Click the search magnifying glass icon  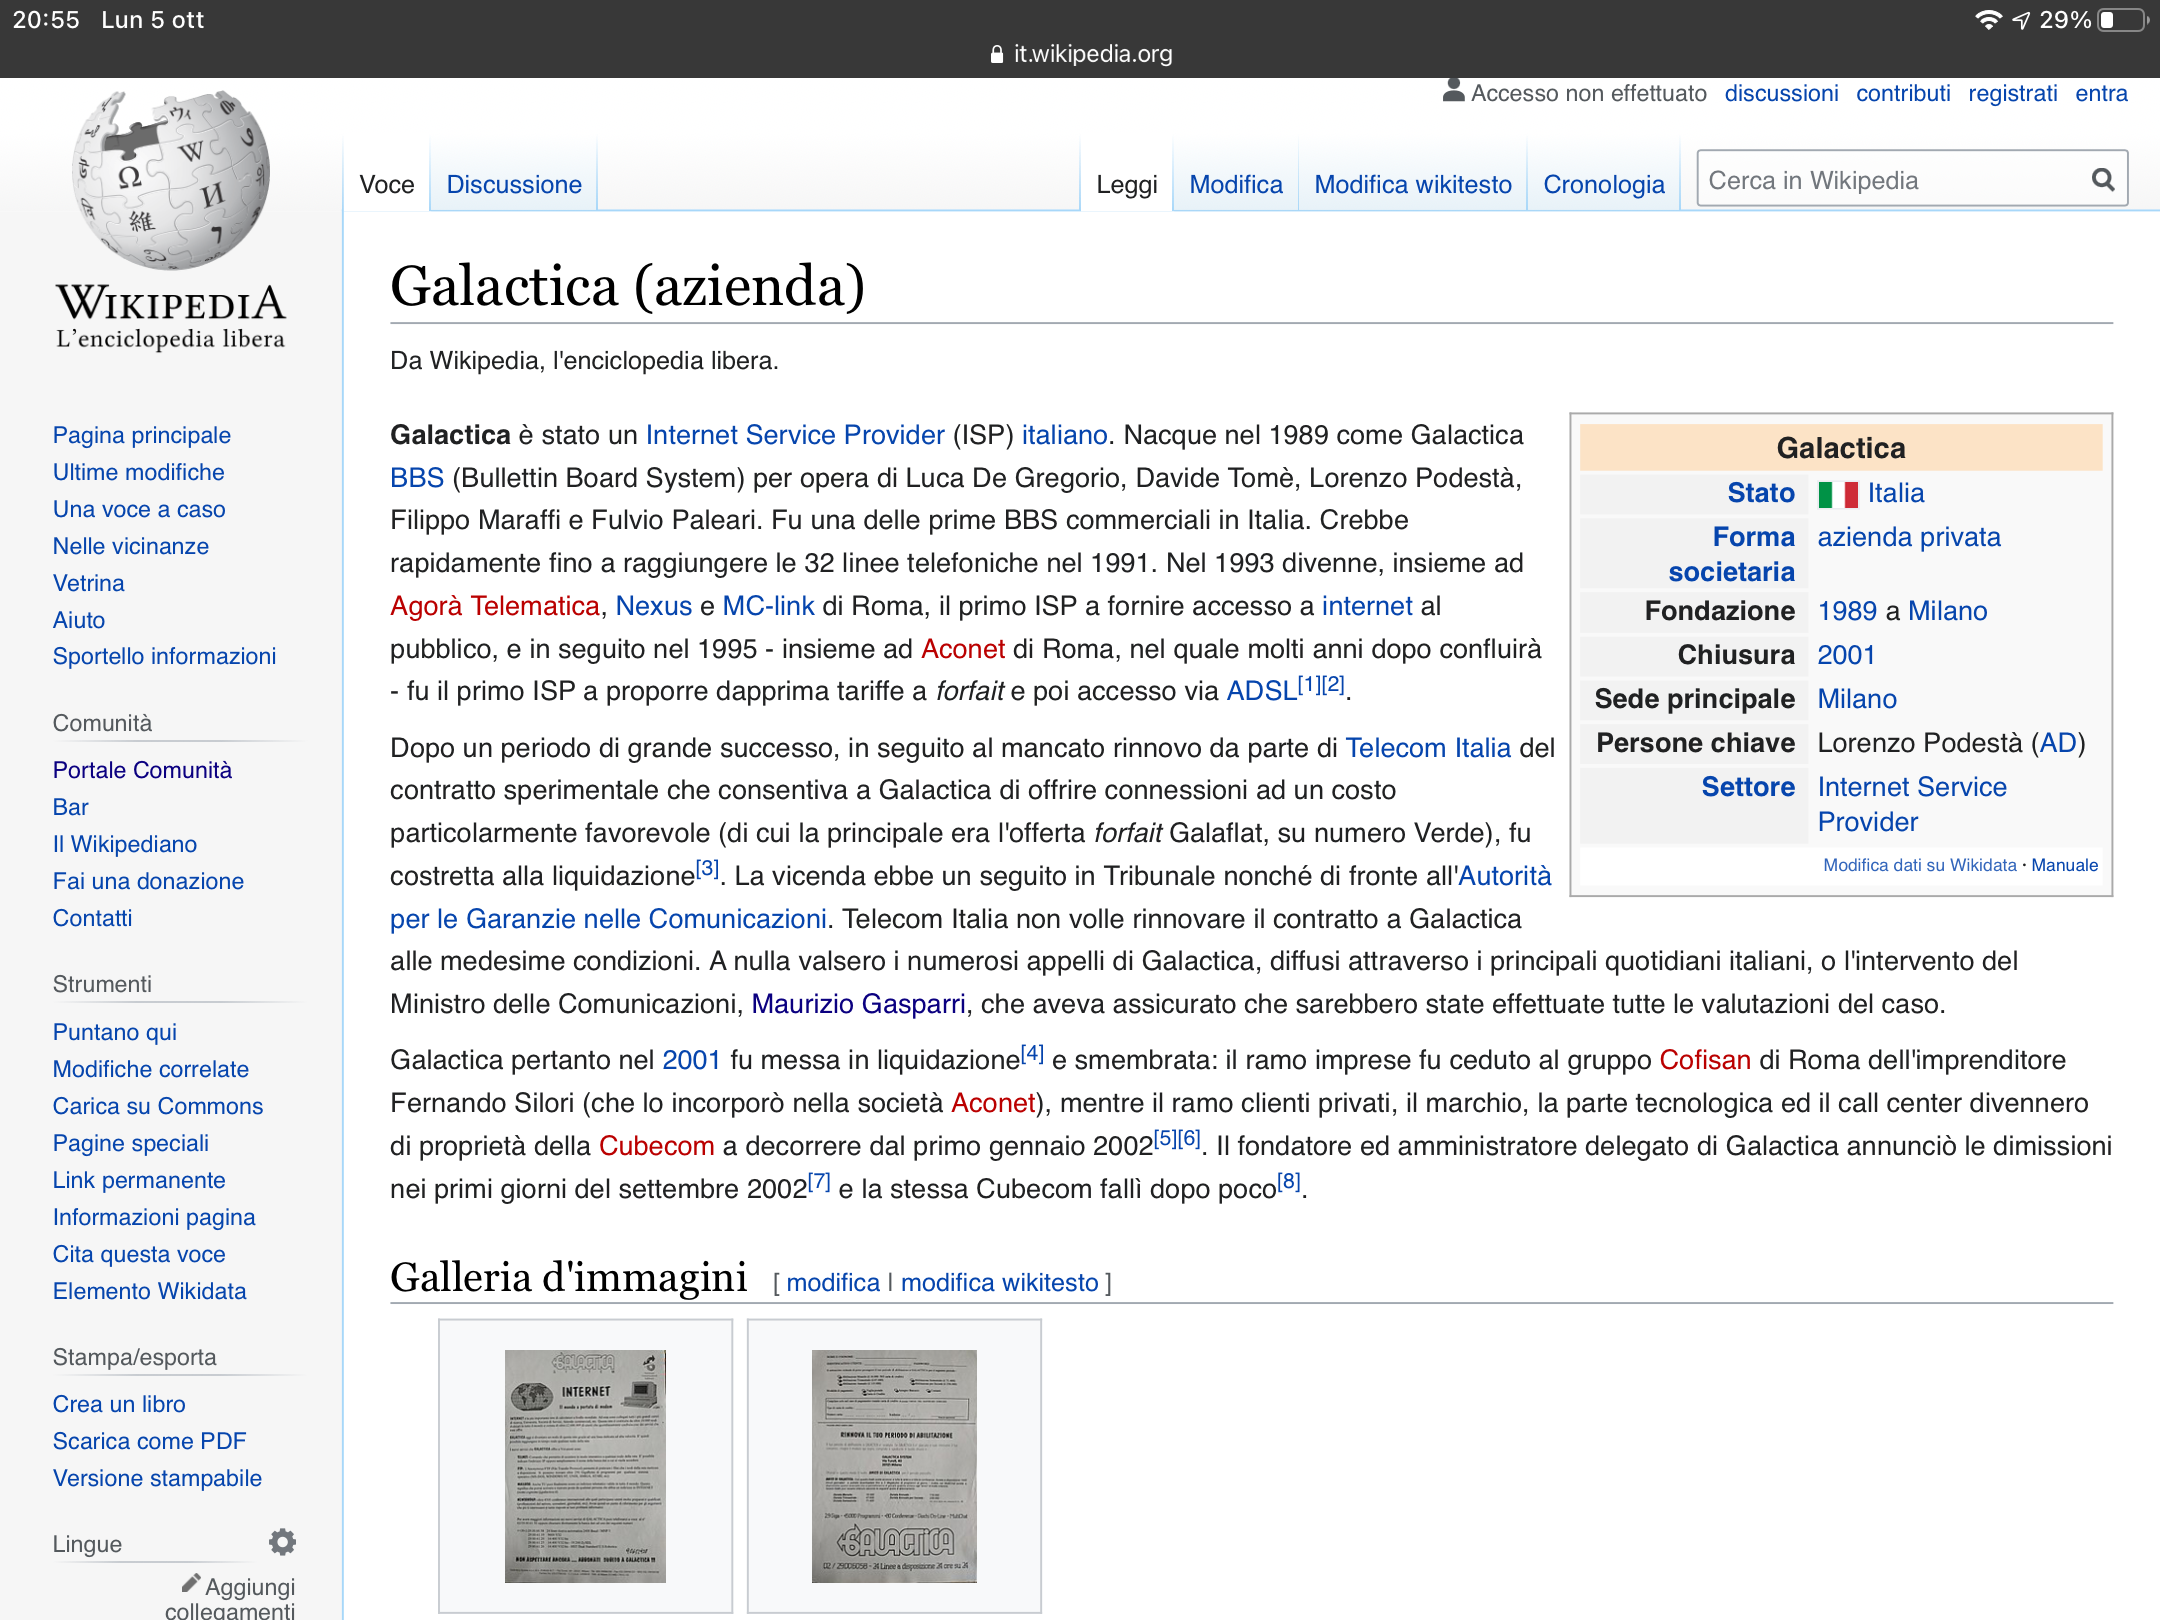pos(2102,180)
